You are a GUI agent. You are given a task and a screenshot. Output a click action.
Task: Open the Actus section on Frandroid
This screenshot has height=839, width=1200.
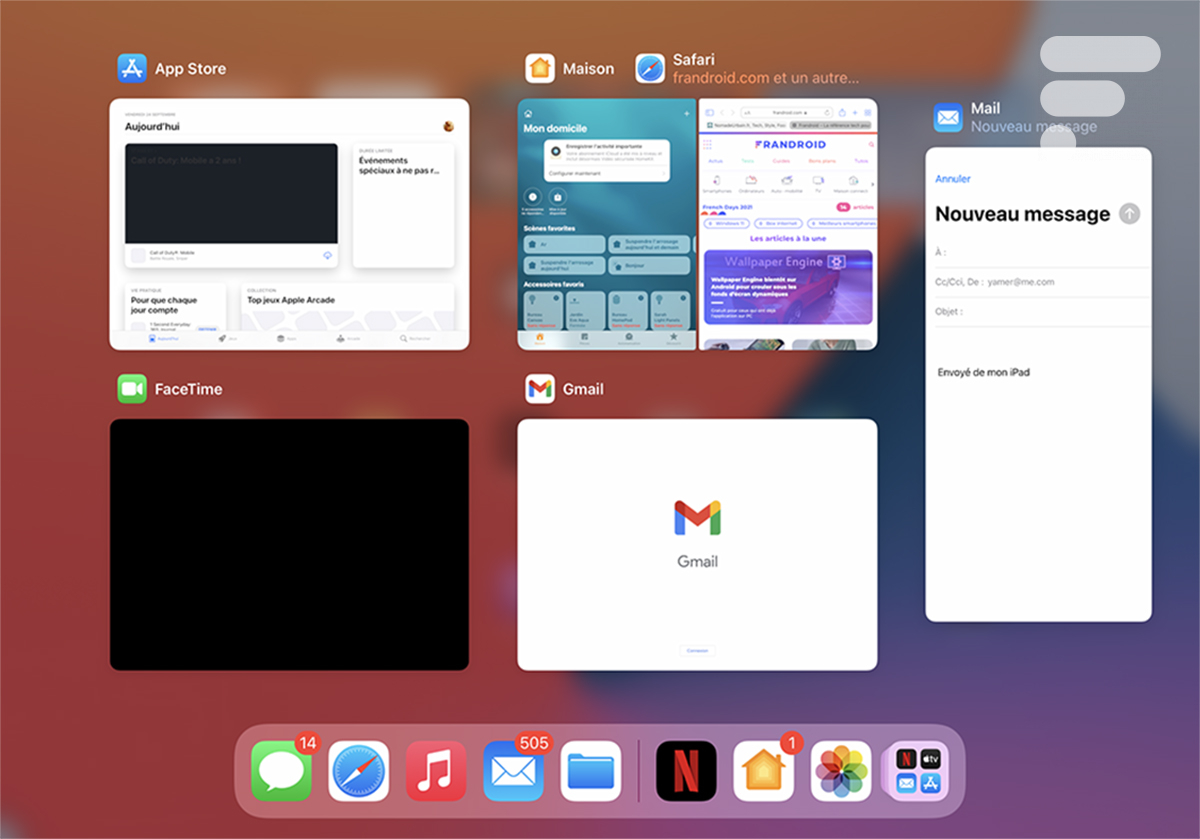(x=715, y=160)
